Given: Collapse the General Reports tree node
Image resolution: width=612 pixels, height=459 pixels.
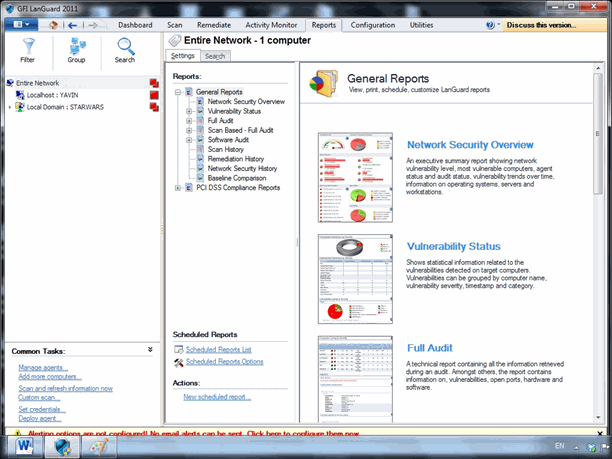Looking at the screenshot, I should point(178,92).
